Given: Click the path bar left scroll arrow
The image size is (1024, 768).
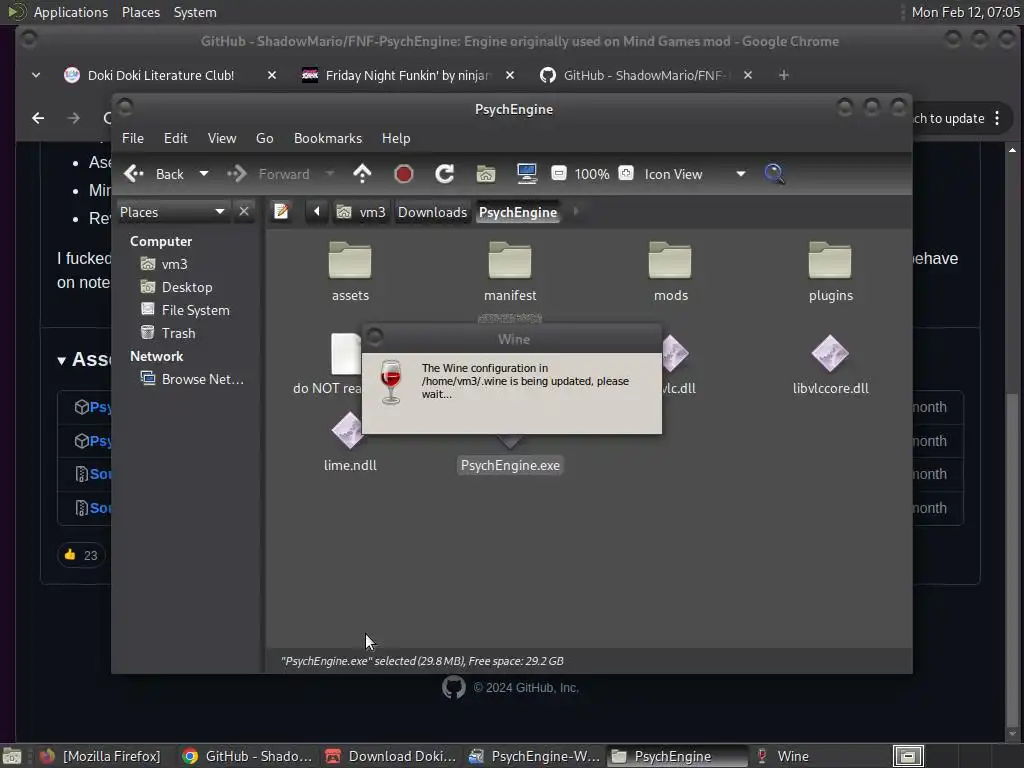Looking at the screenshot, I should click(317, 212).
